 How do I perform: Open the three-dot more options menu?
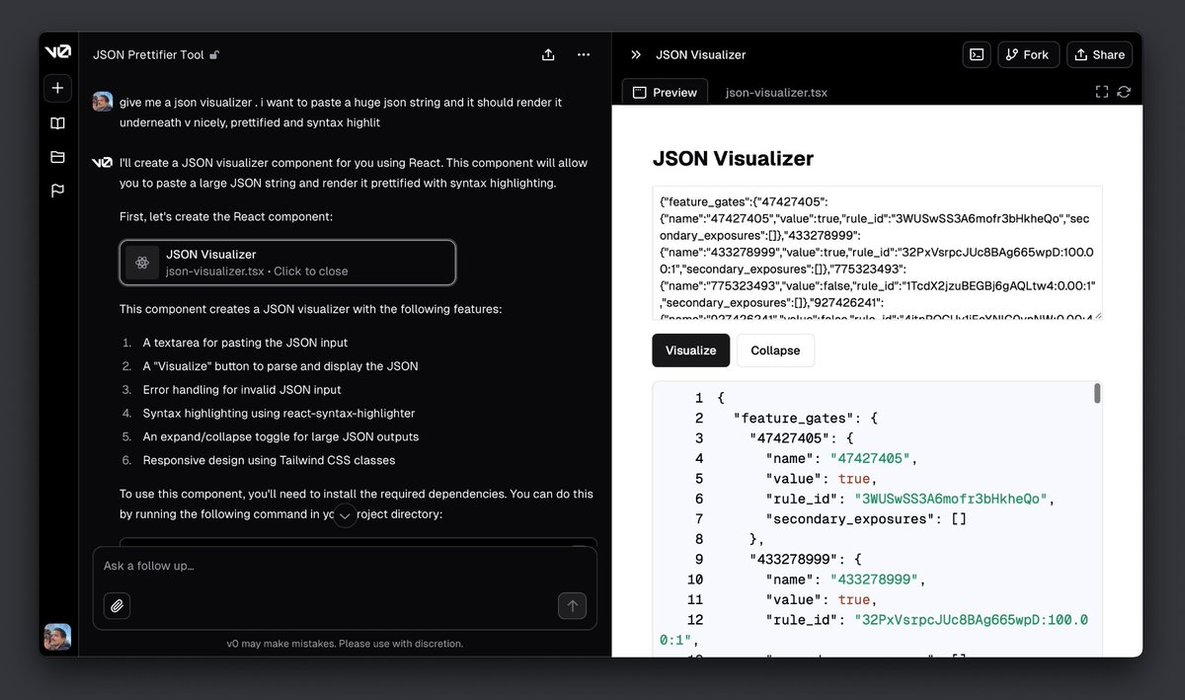584,55
